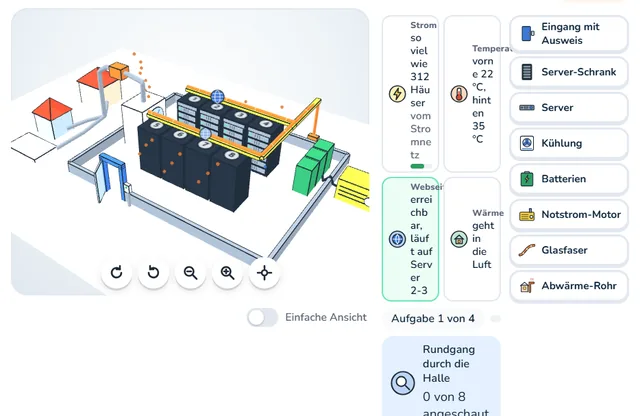
Task: Click the cable icon beside Glasfaser
Action: click(527, 250)
